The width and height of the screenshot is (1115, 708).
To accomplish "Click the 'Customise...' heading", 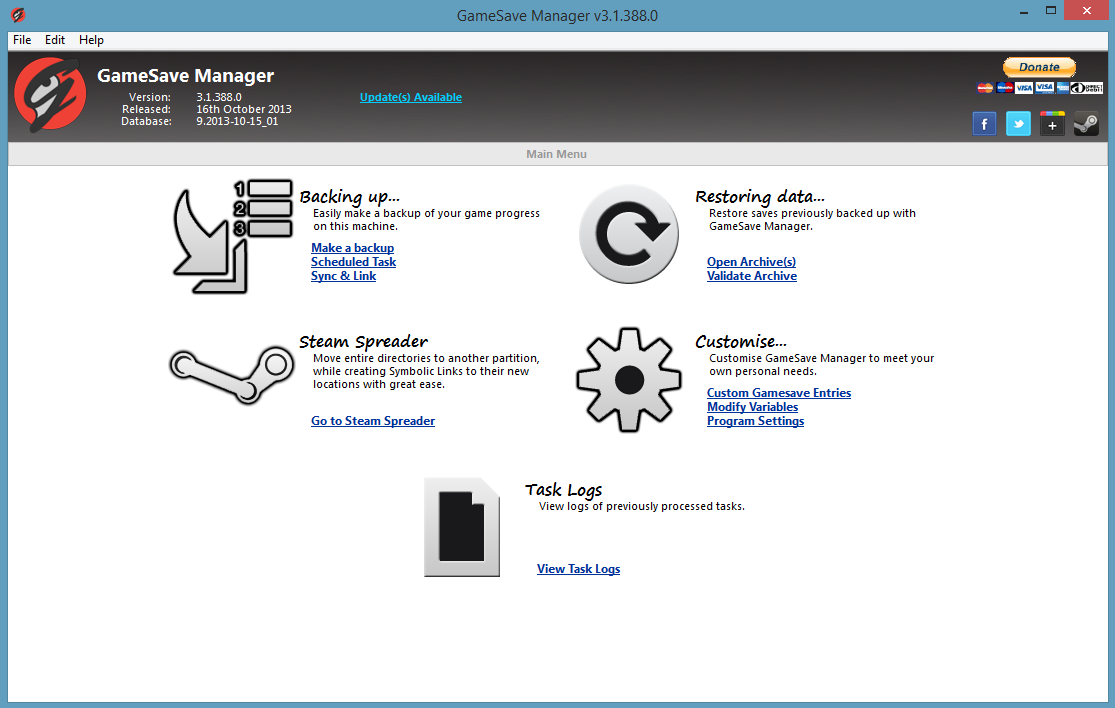I will tap(740, 342).
